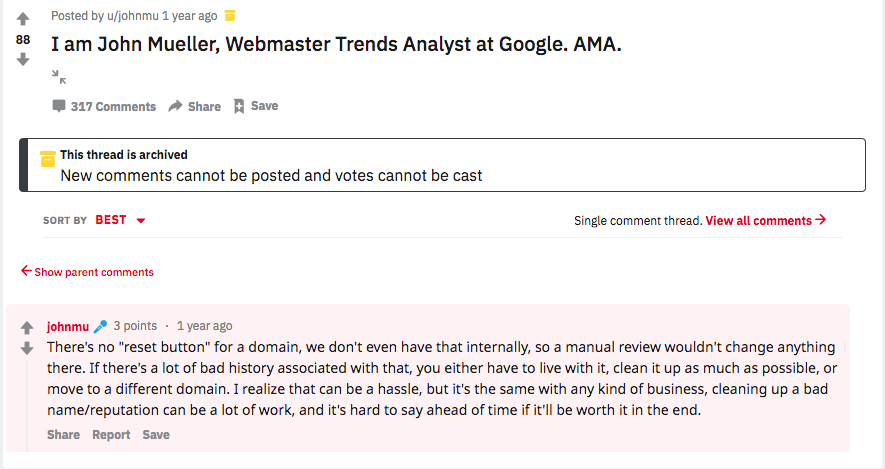Share johnmu's comment
This screenshot has width=885, height=469.
63,435
